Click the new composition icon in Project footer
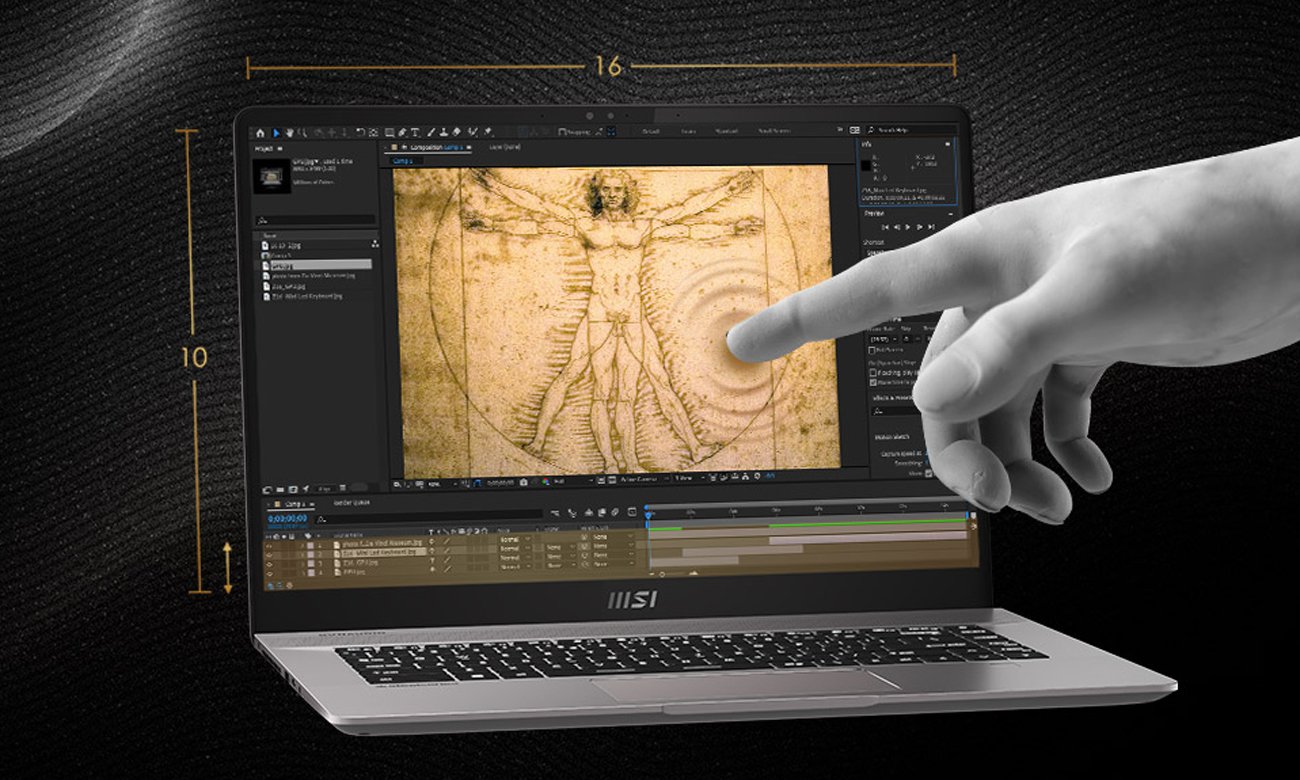Image resolution: width=1300 pixels, height=780 pixels. [x=292, y=489]
